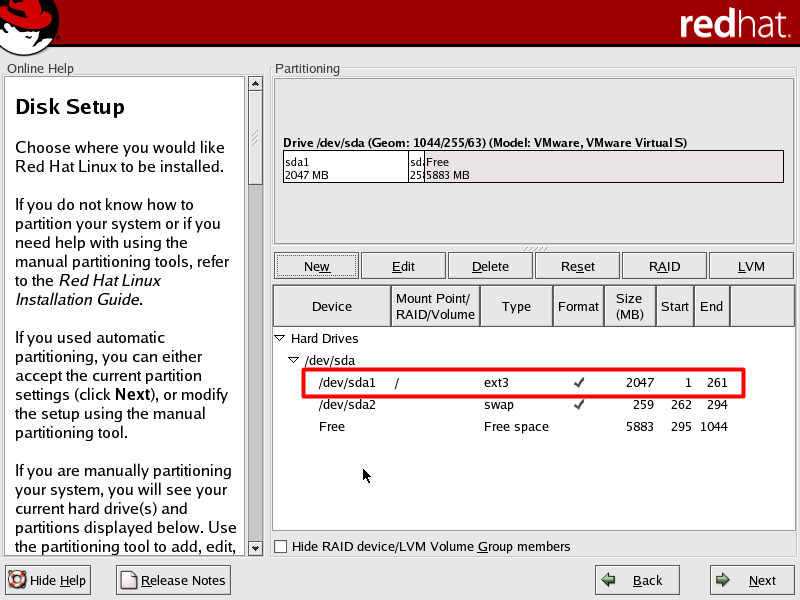The image size is (800, 600).
Task: Click the Hide Help button
Action: 48,580
